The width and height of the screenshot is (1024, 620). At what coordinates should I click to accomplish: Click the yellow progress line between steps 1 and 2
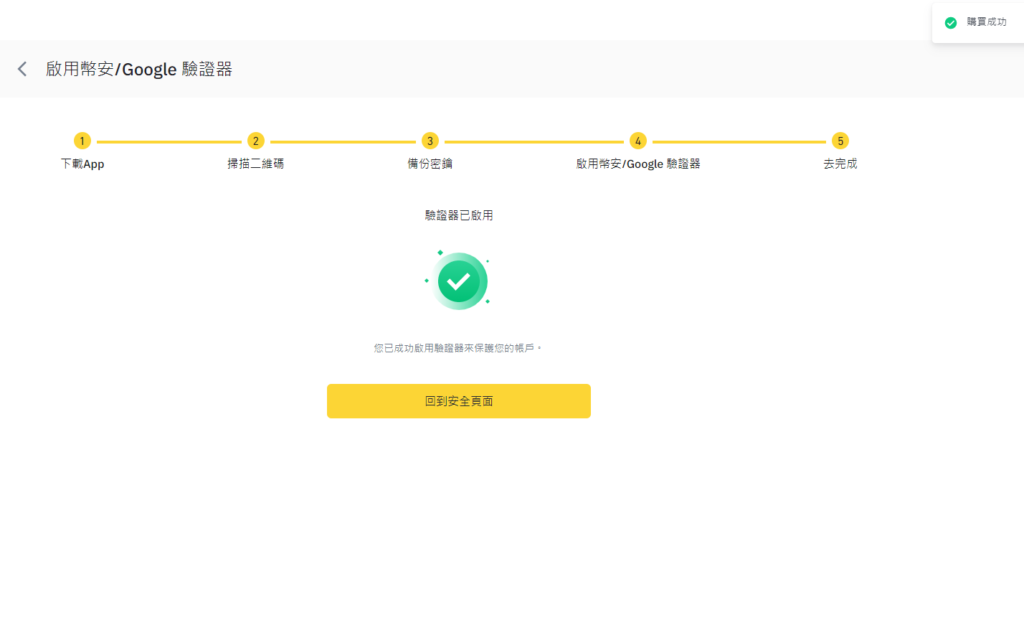coord(169,141)
